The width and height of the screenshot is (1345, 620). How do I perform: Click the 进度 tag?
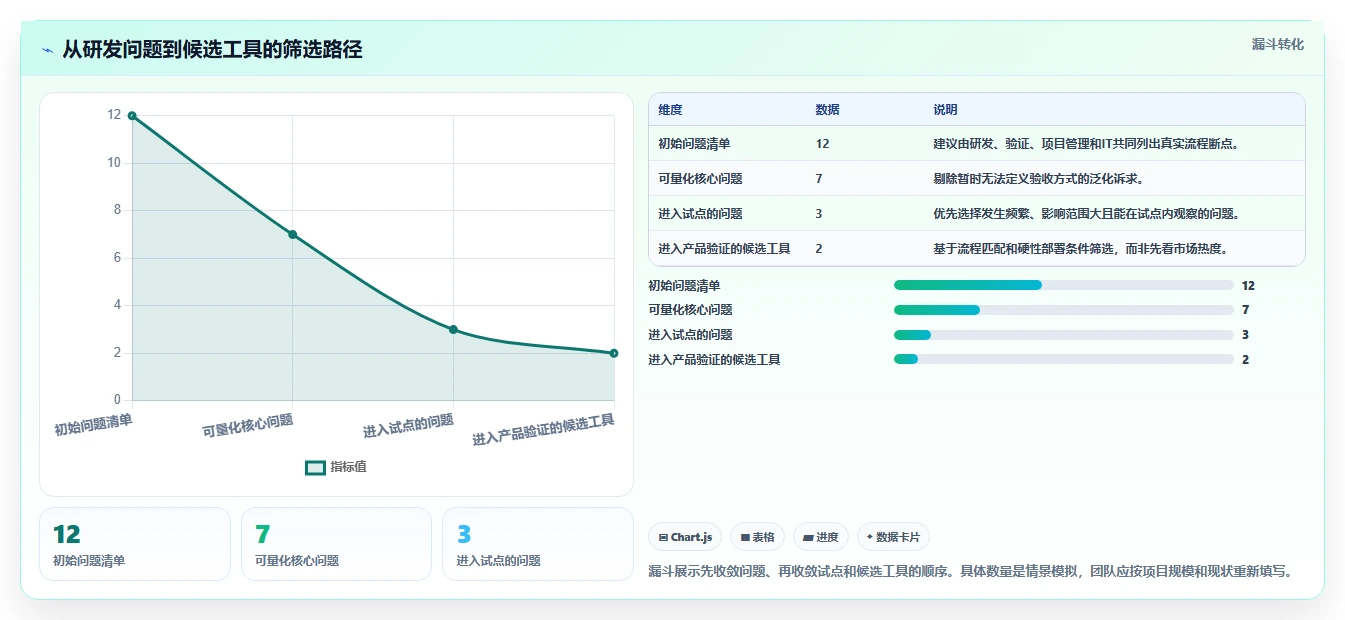(x=821, y=537)
